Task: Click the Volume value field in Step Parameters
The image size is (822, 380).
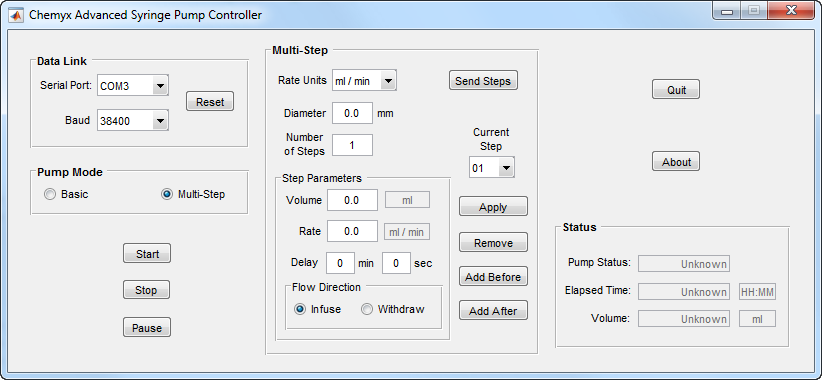Action: click(x=352, y=200)
